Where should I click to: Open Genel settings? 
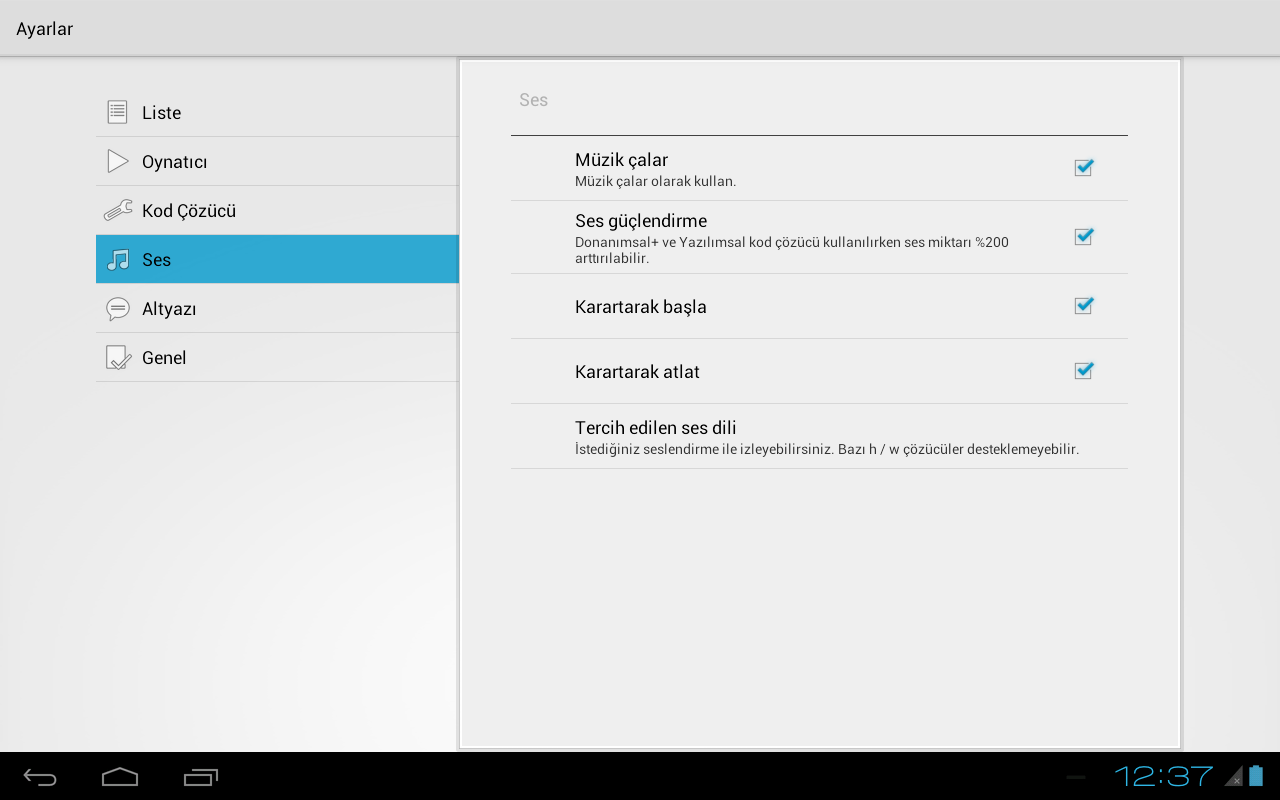point(277,357)
